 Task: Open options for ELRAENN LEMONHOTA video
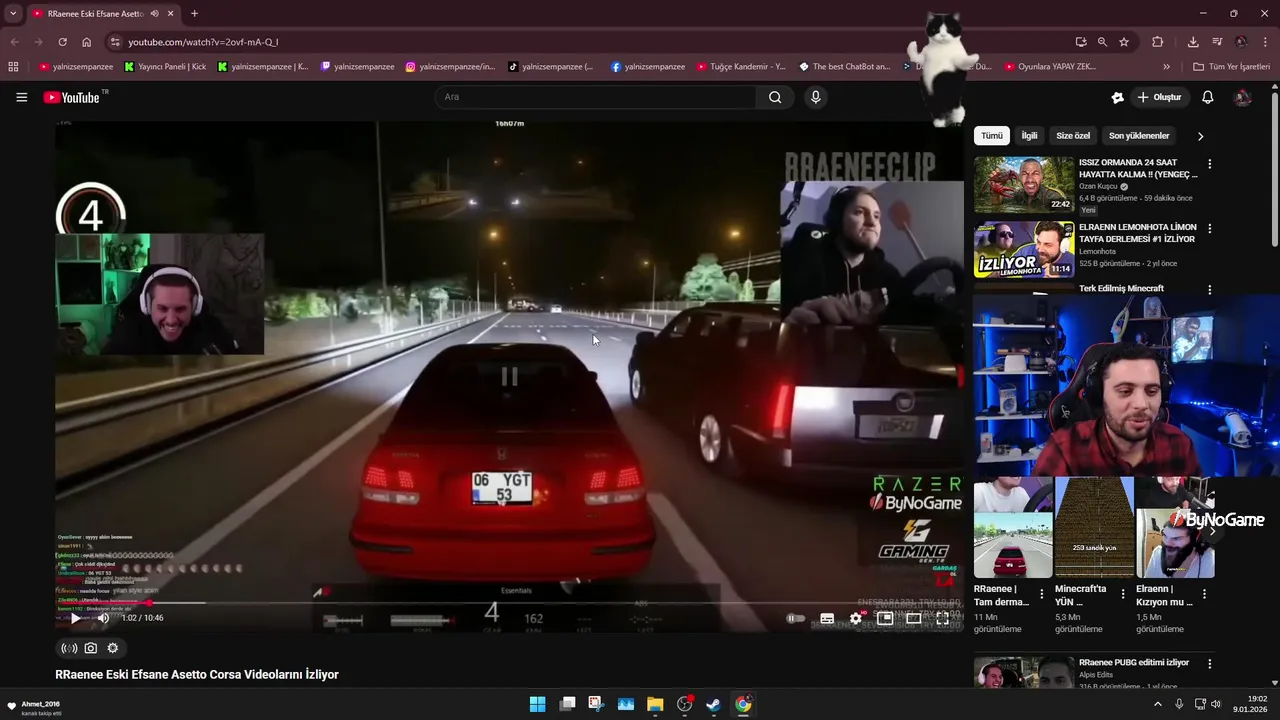(1209, 228)
